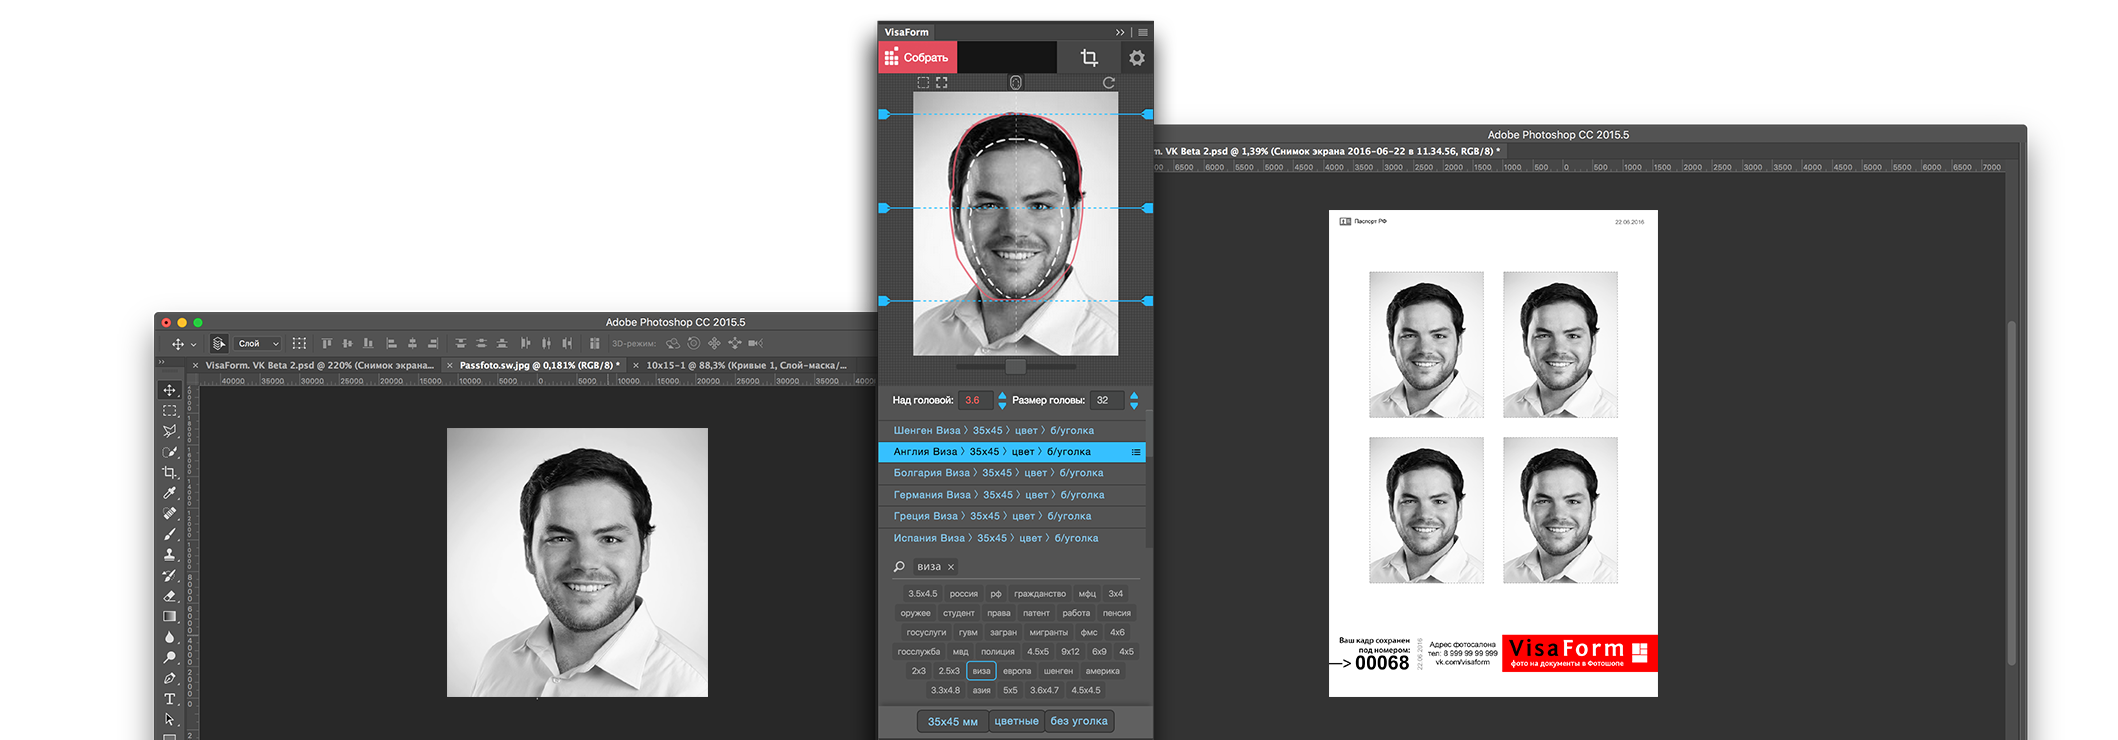This screenshot has width=2118, height=740.
Task: Toggle the 'шенген' tag filter
Action: pyautogui.click(x=1057, y=671)
